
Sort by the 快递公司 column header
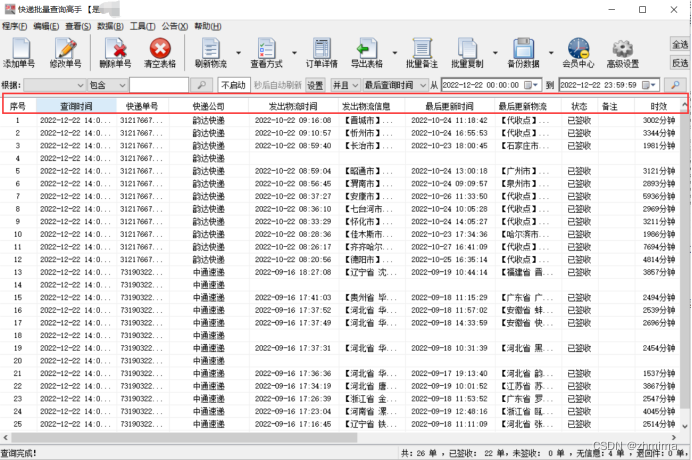click(x=208, y=106)
